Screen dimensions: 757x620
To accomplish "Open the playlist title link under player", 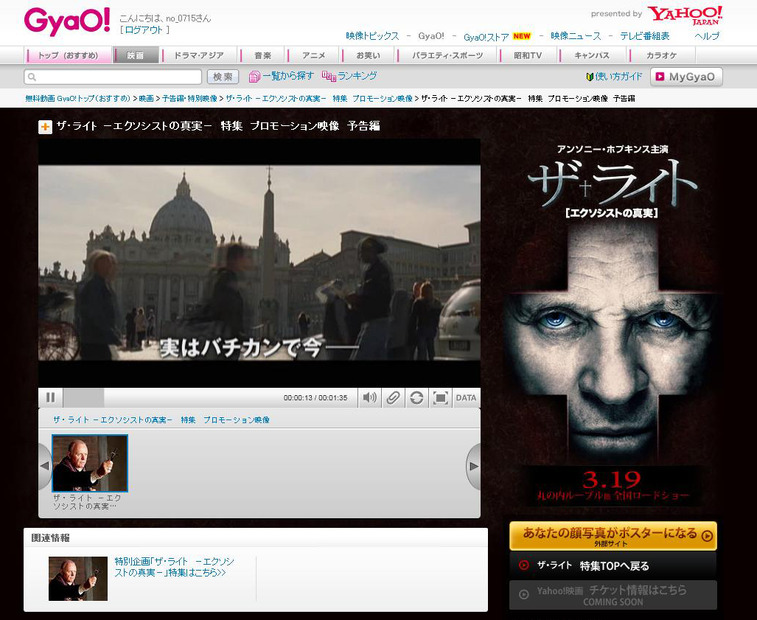I will (x=161, y=420).
